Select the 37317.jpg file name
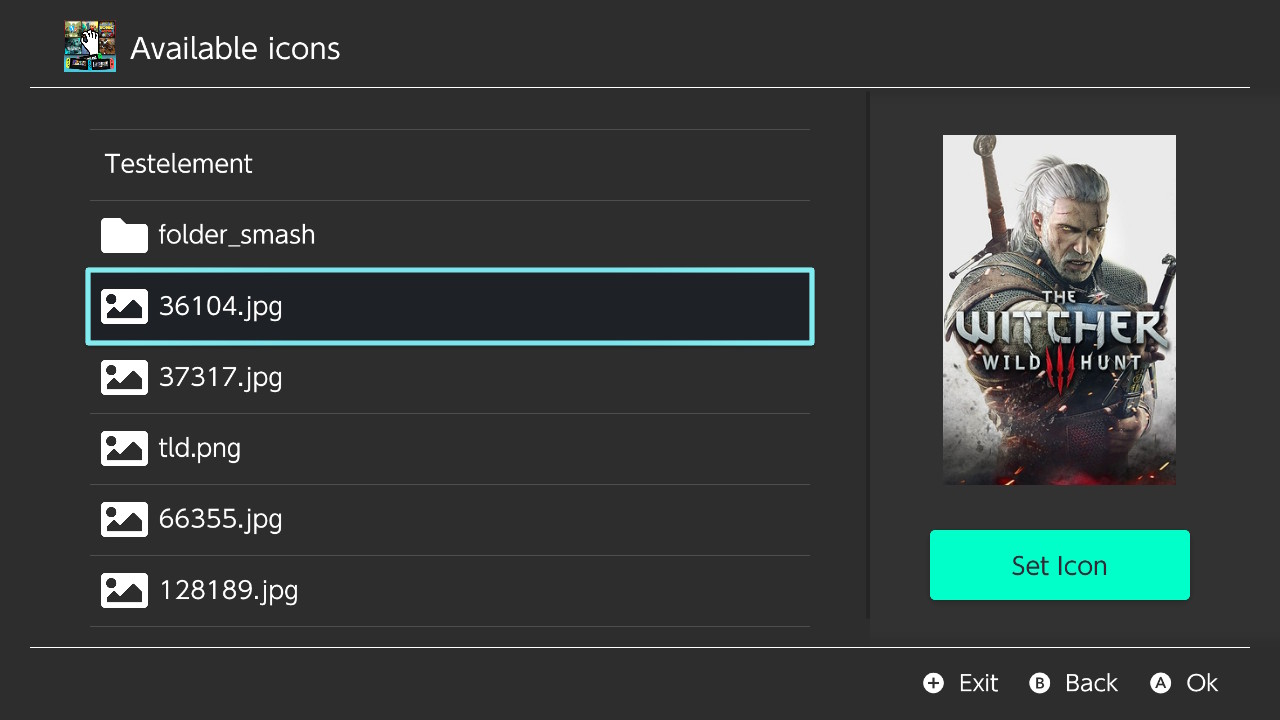The height and width of the screenshot is (720, 1280). (221, 378)
